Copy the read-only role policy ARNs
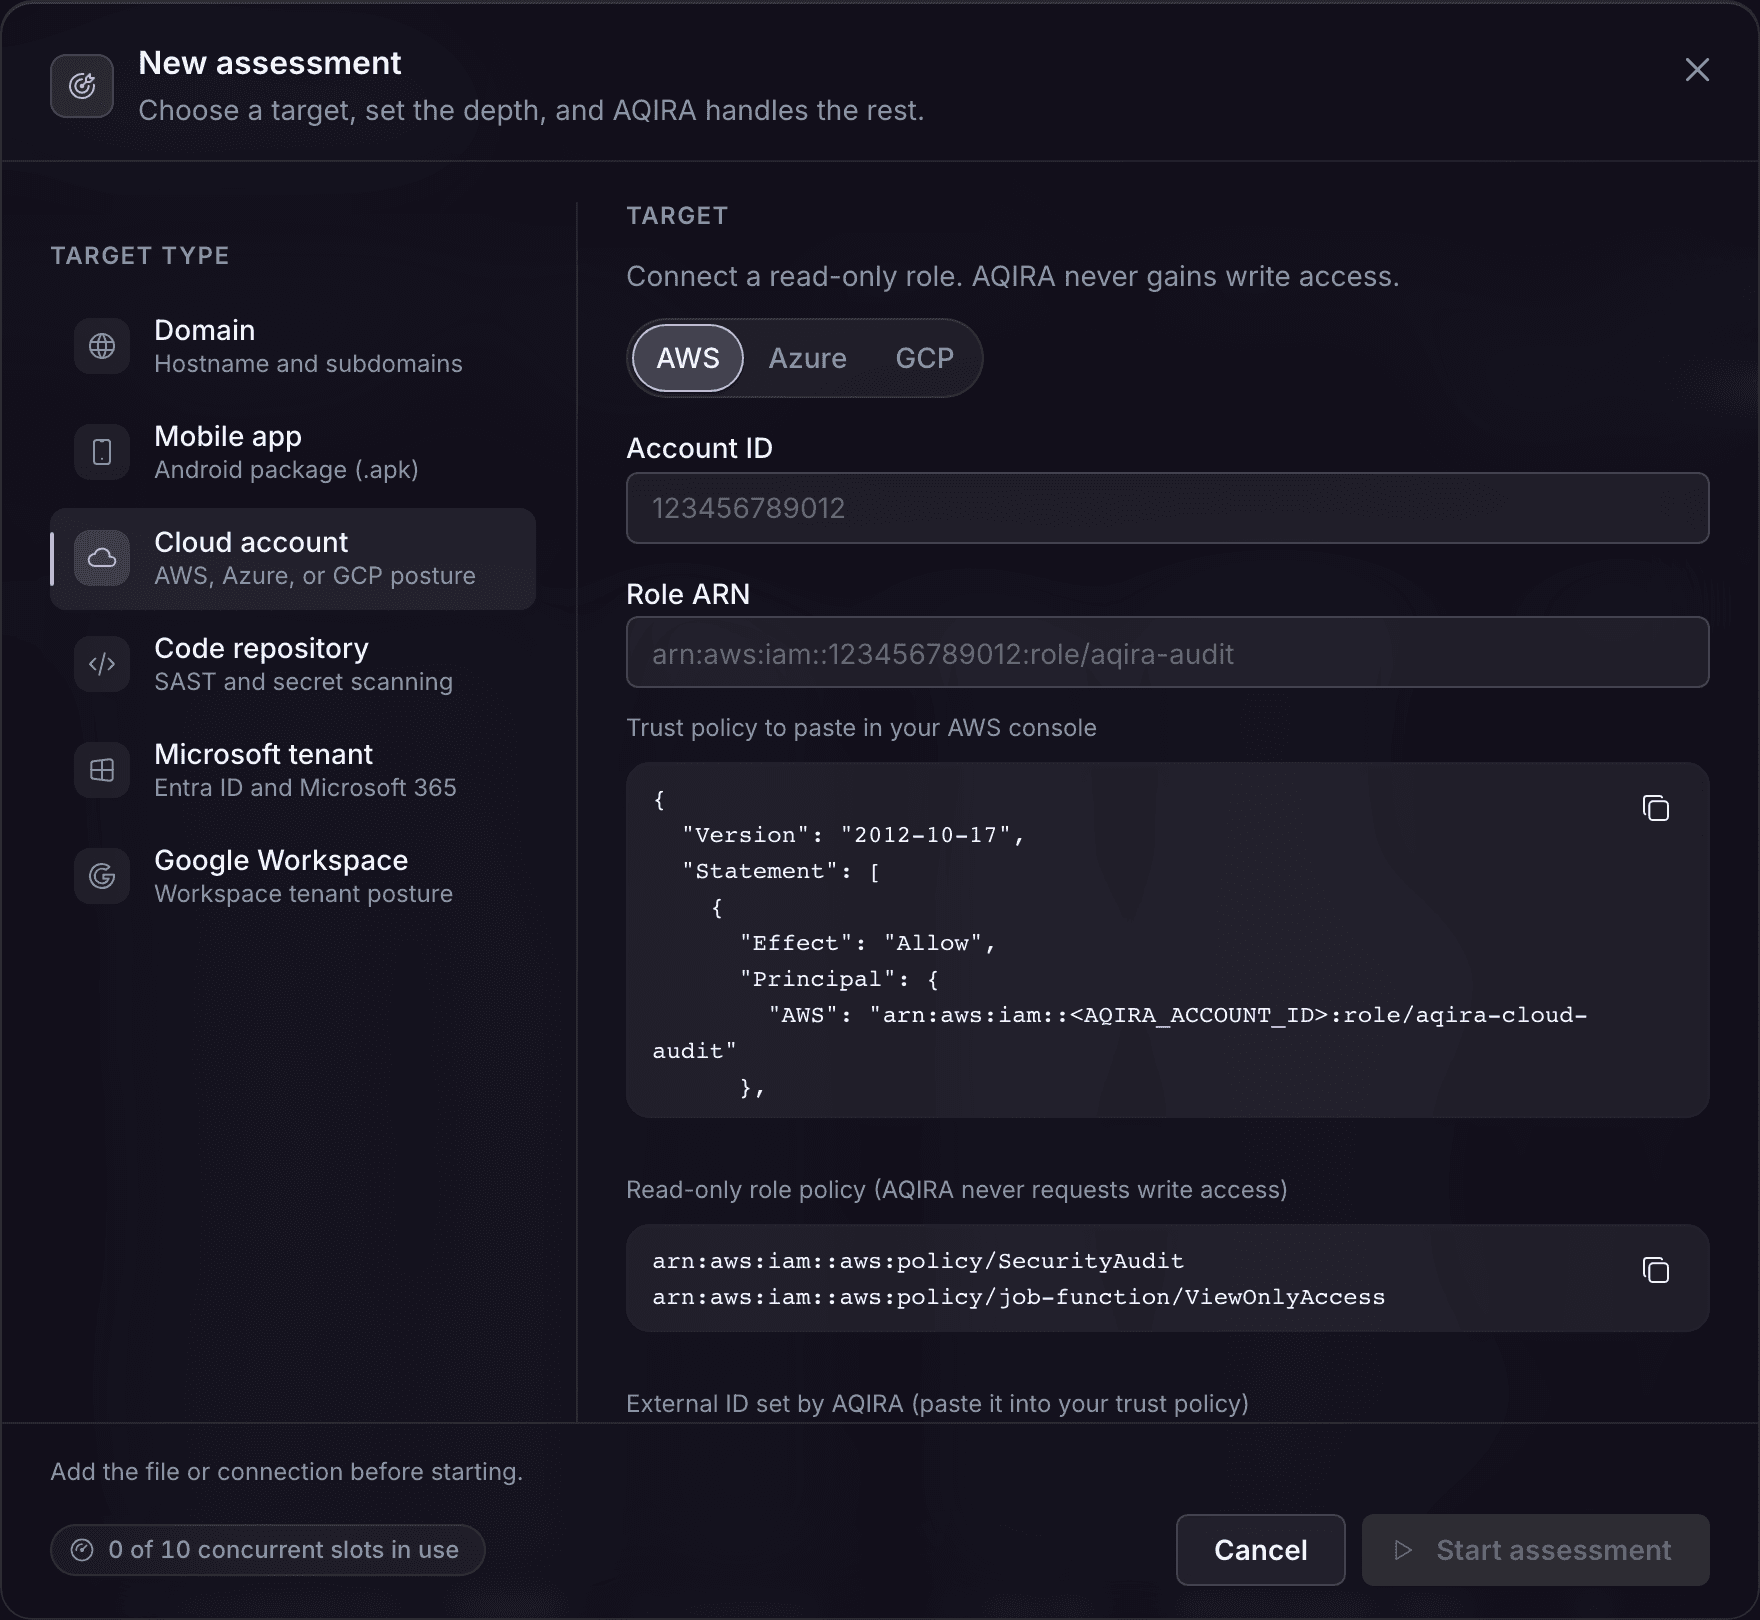 click(1656, 1270)
